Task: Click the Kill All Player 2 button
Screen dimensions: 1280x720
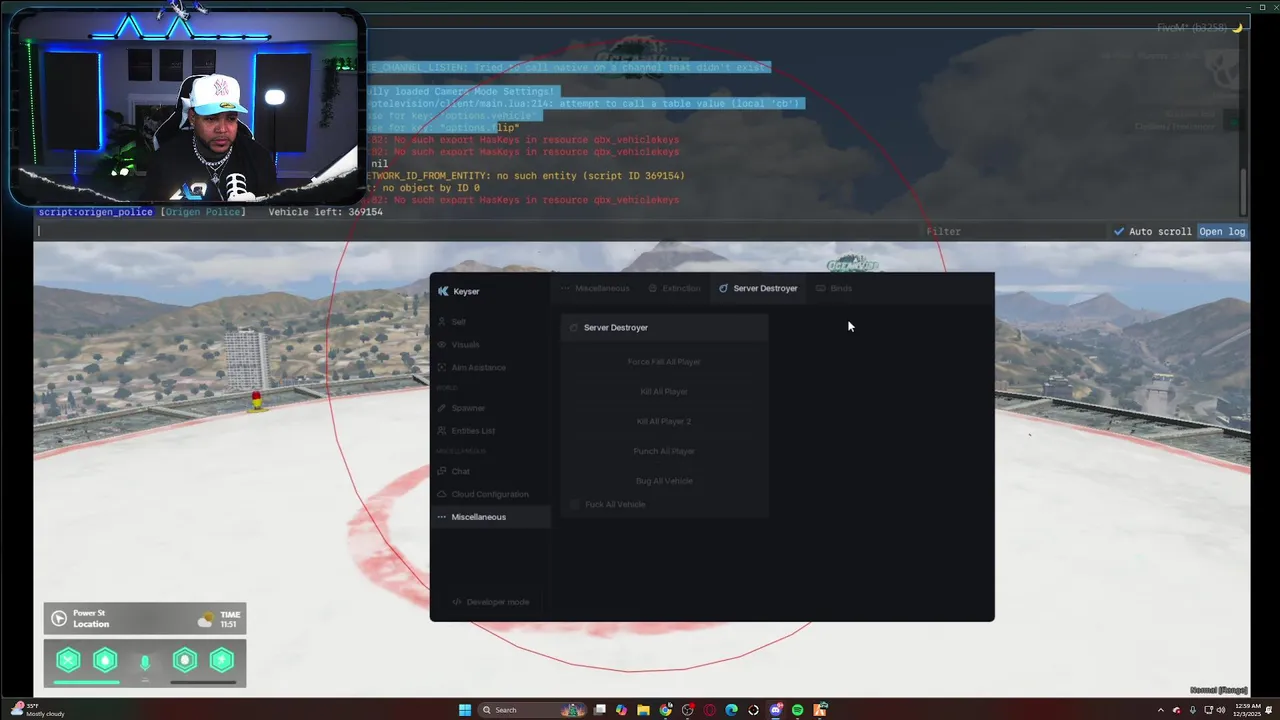Action: click(664, 421)
